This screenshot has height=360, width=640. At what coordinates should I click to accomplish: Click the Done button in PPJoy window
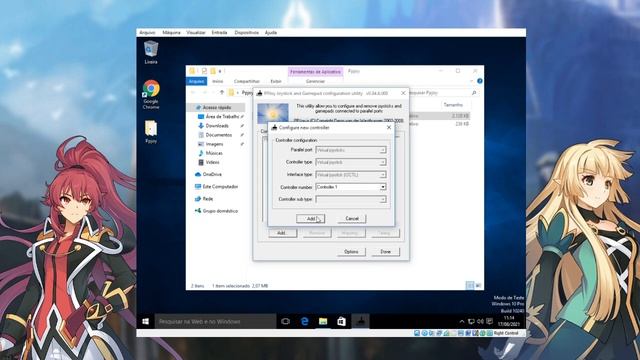tap(385, 252)
